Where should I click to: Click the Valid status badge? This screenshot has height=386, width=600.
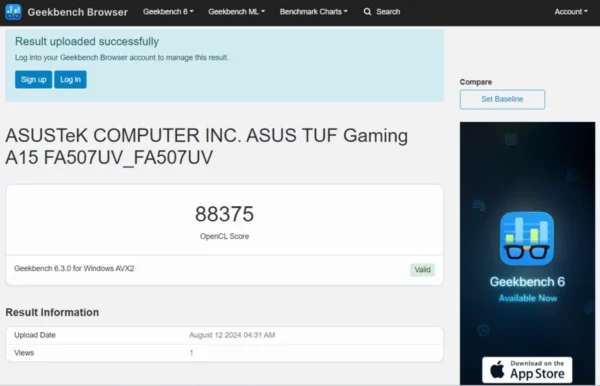(422, 270)
